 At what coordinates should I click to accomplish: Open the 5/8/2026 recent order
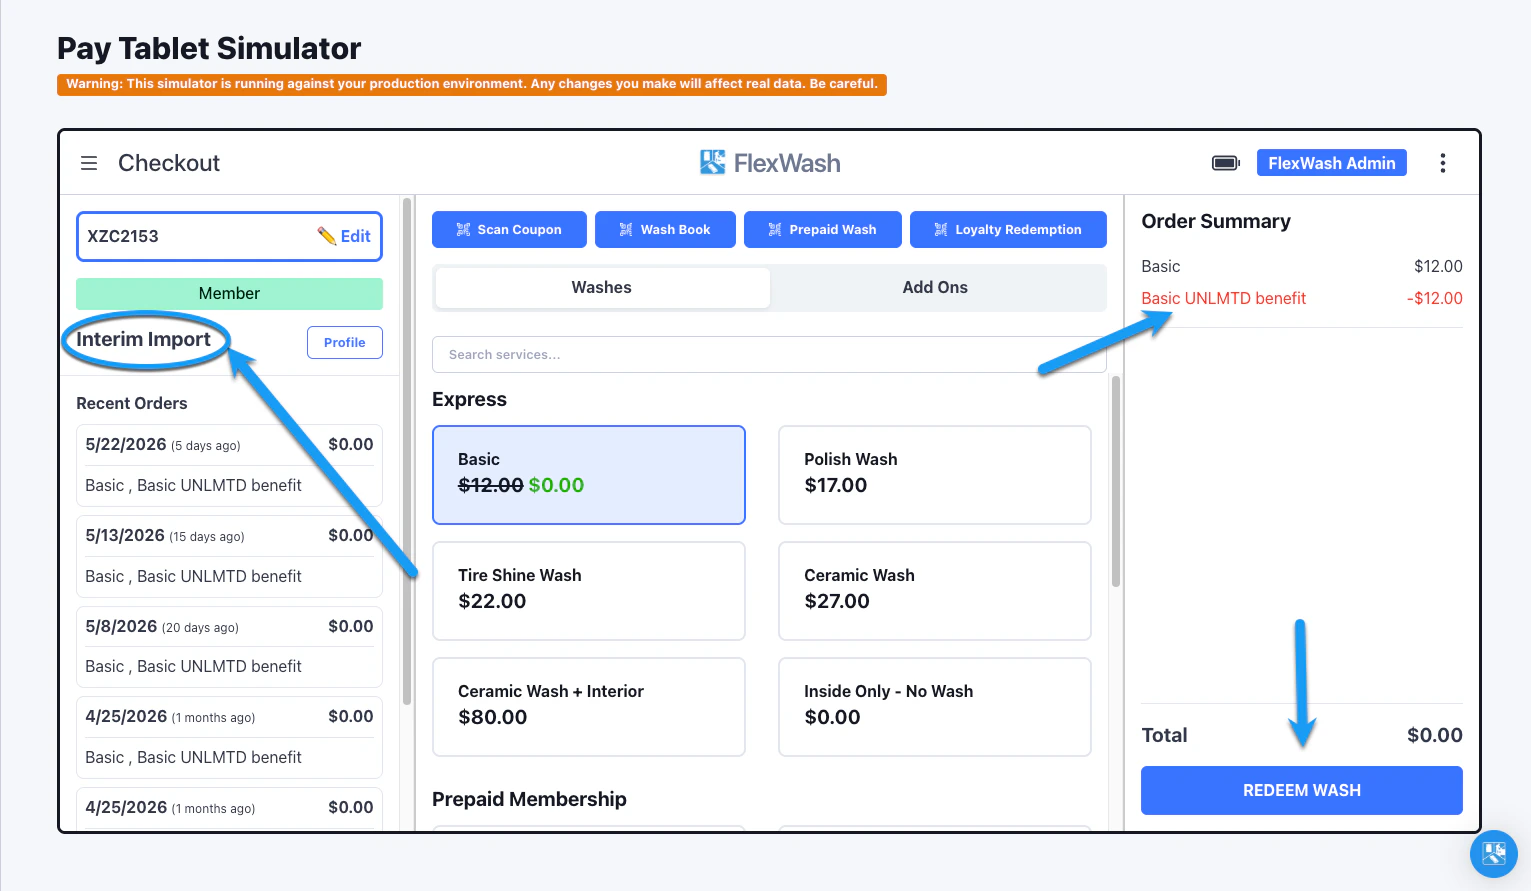tap(229, 647)
